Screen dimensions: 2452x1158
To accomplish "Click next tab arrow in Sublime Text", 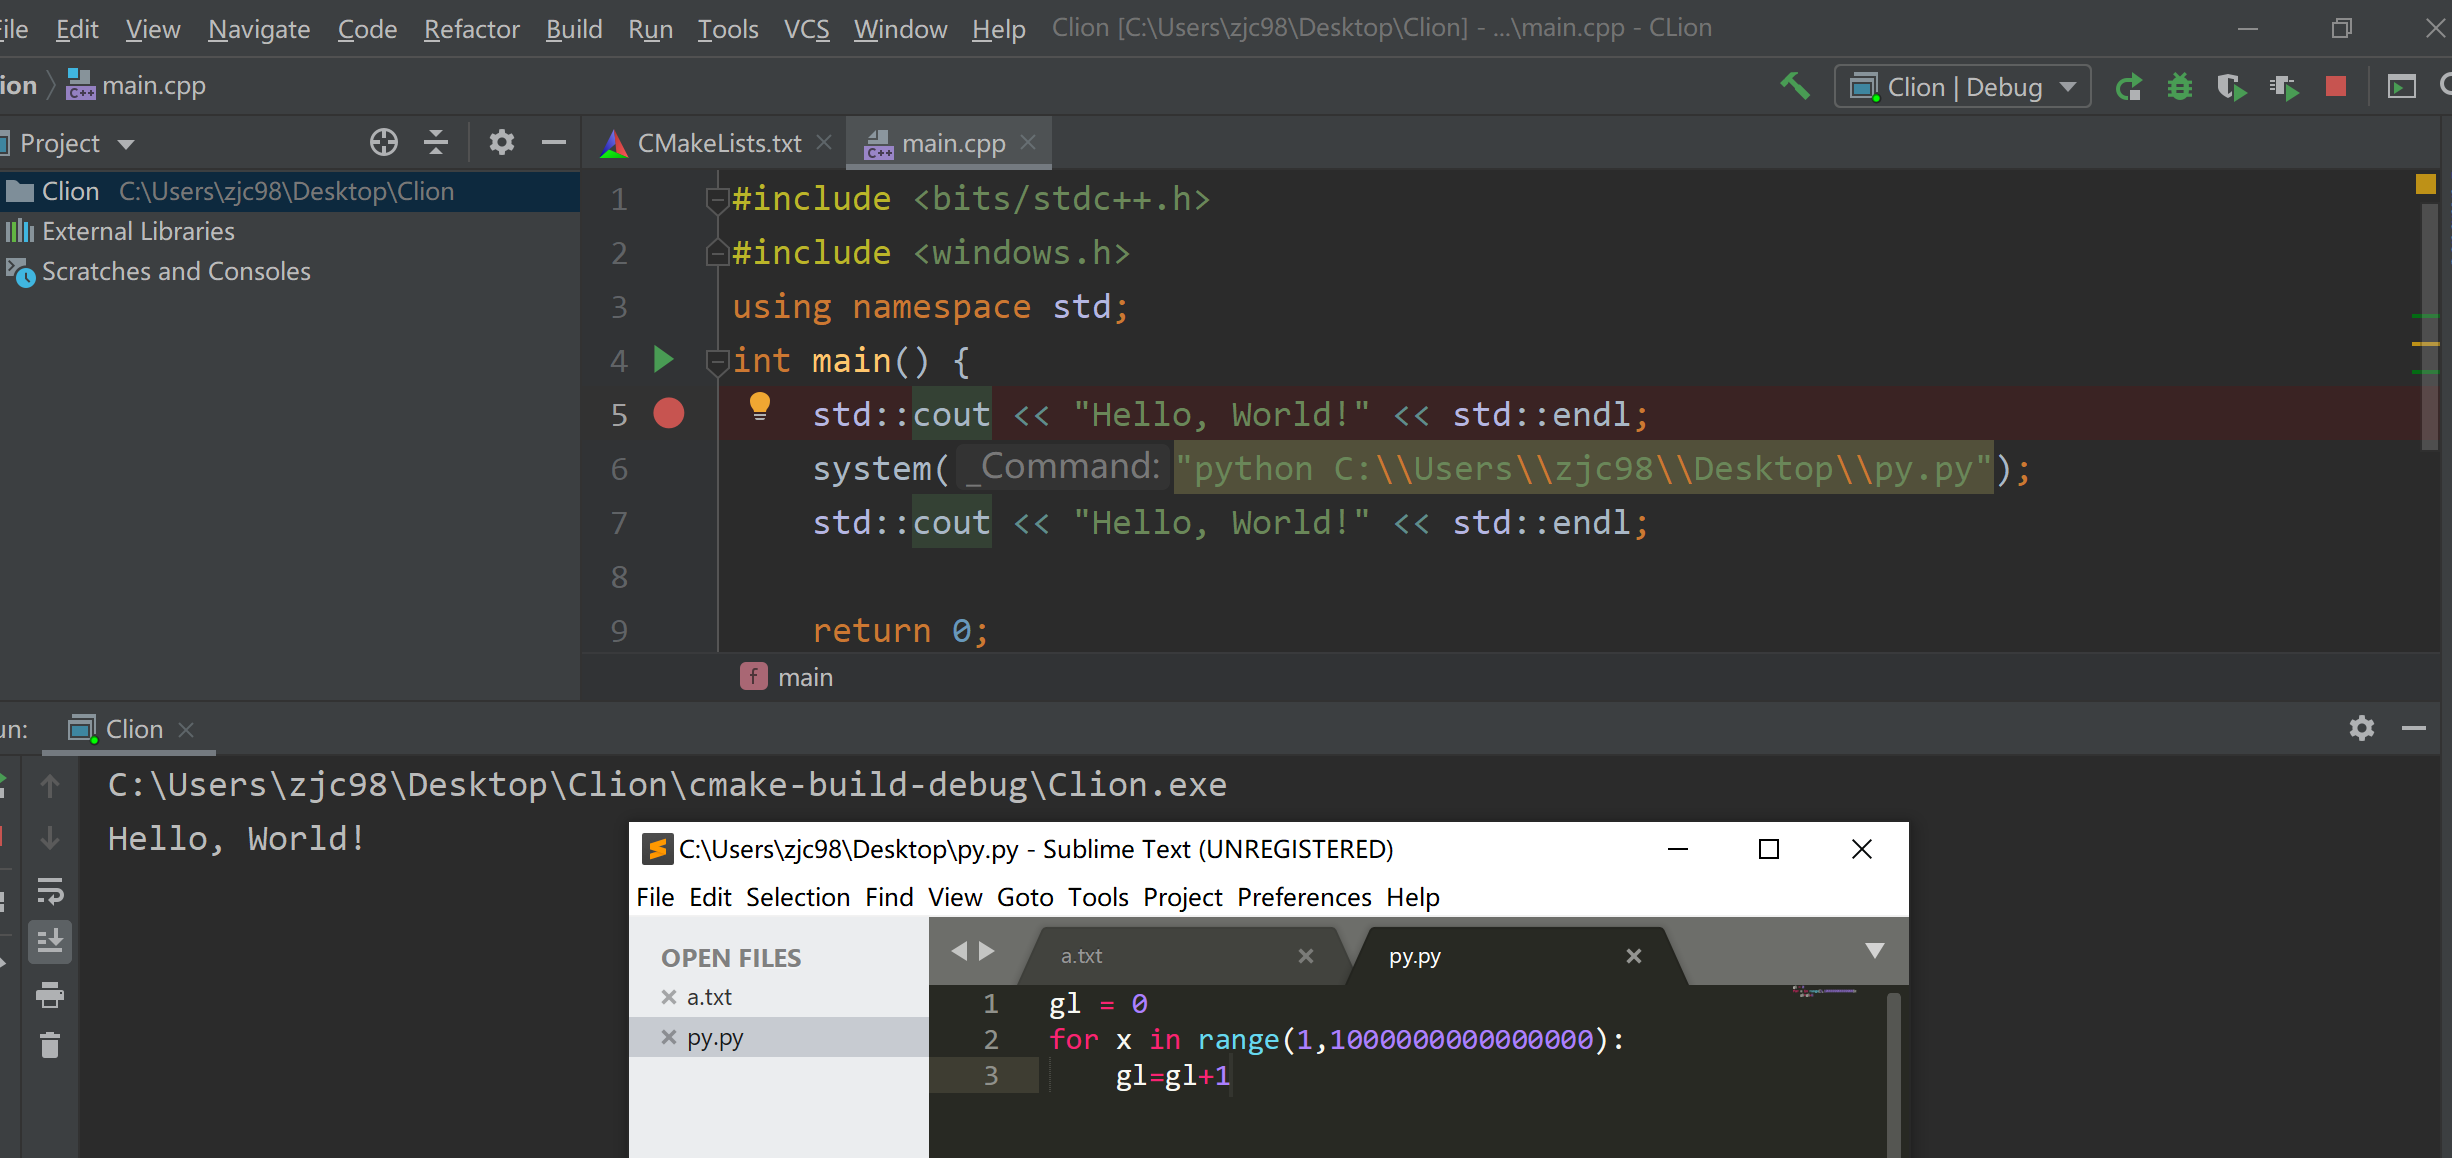I will click(987, 951).
